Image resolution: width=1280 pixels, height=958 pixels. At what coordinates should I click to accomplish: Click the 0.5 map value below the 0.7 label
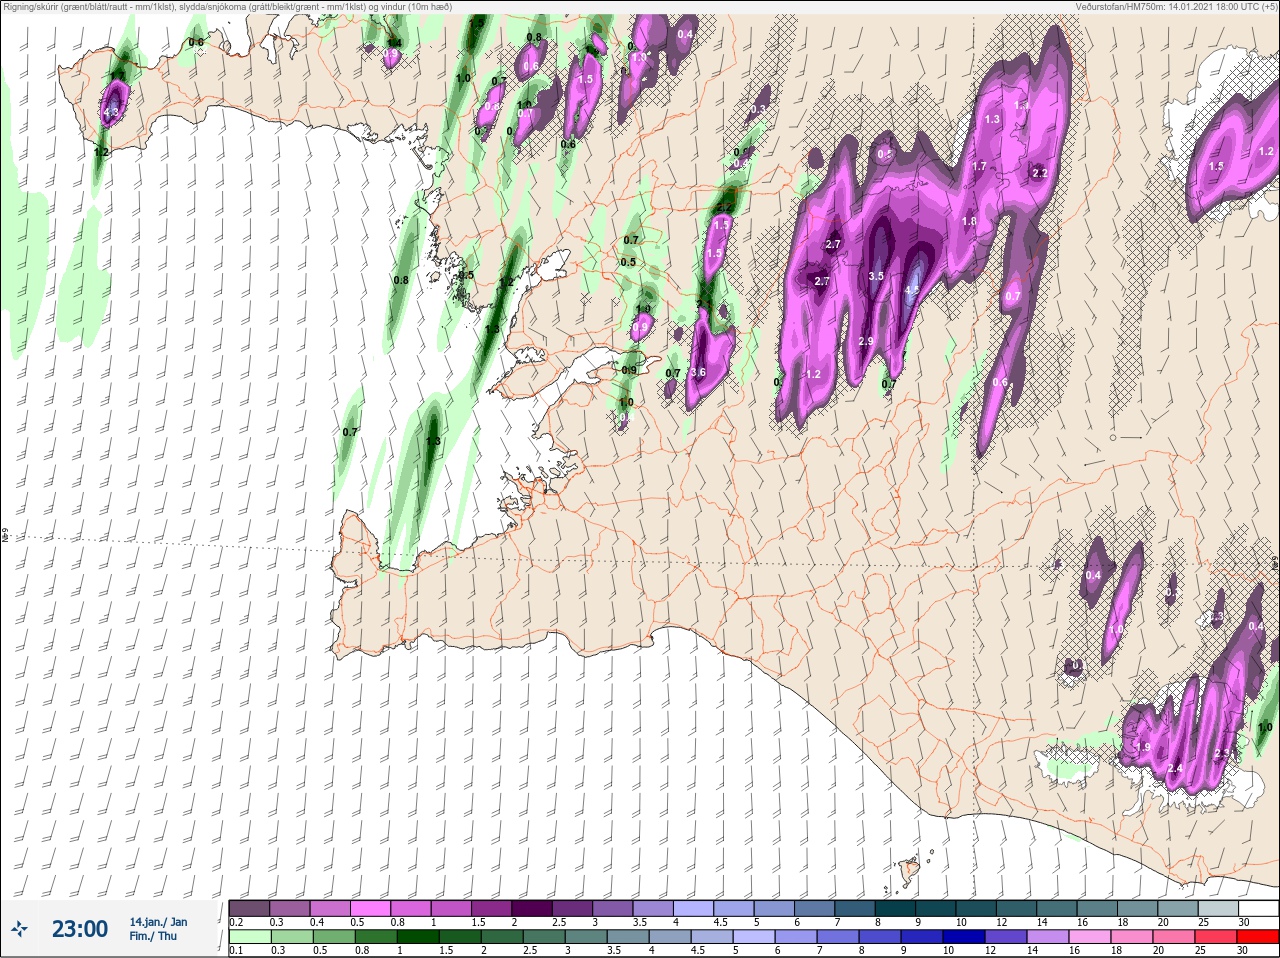(x=628, y=263)
